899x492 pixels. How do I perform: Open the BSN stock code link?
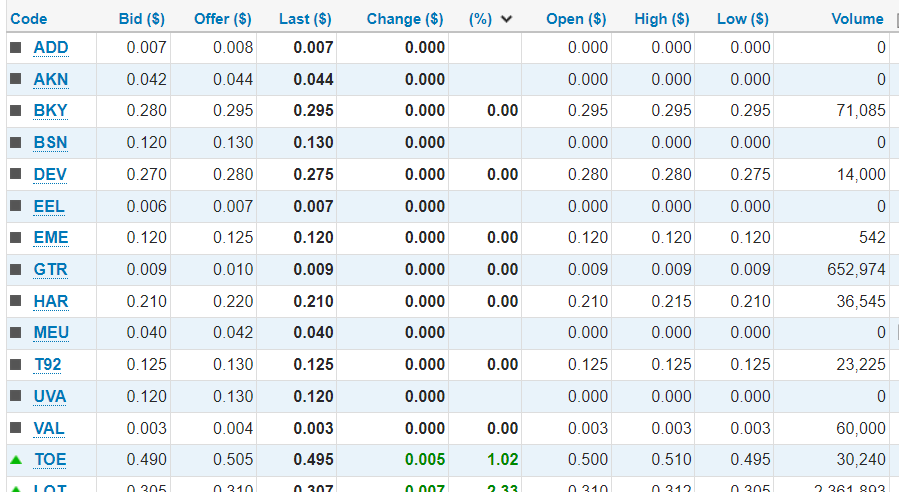click(50, 143)
